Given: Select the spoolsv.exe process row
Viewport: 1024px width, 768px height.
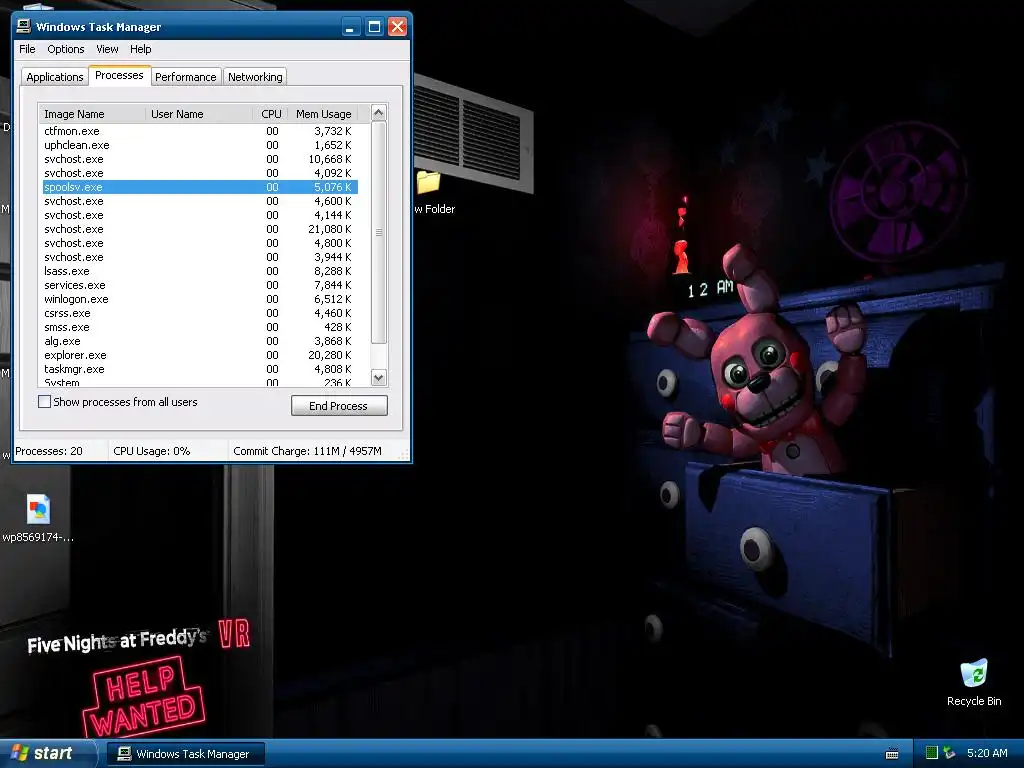Looking at the screenshot, I should [199, 187].
